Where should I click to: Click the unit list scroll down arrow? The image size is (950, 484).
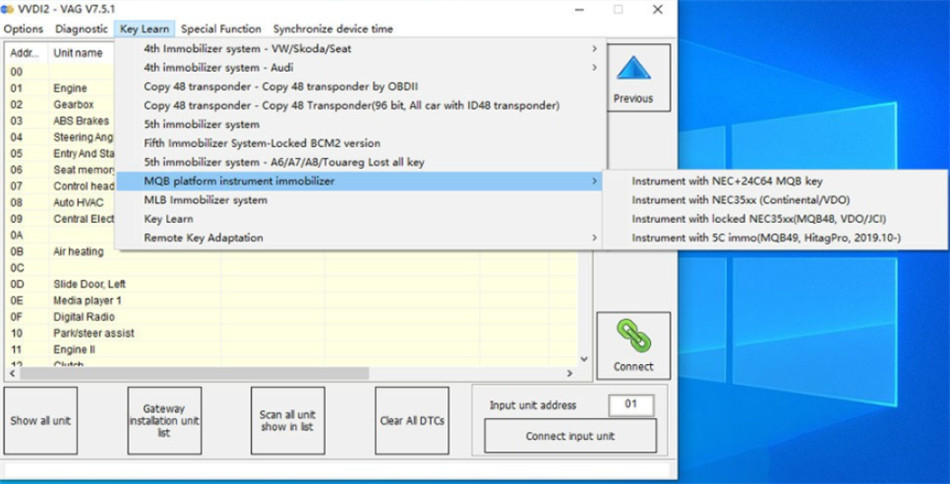(585, 358)
